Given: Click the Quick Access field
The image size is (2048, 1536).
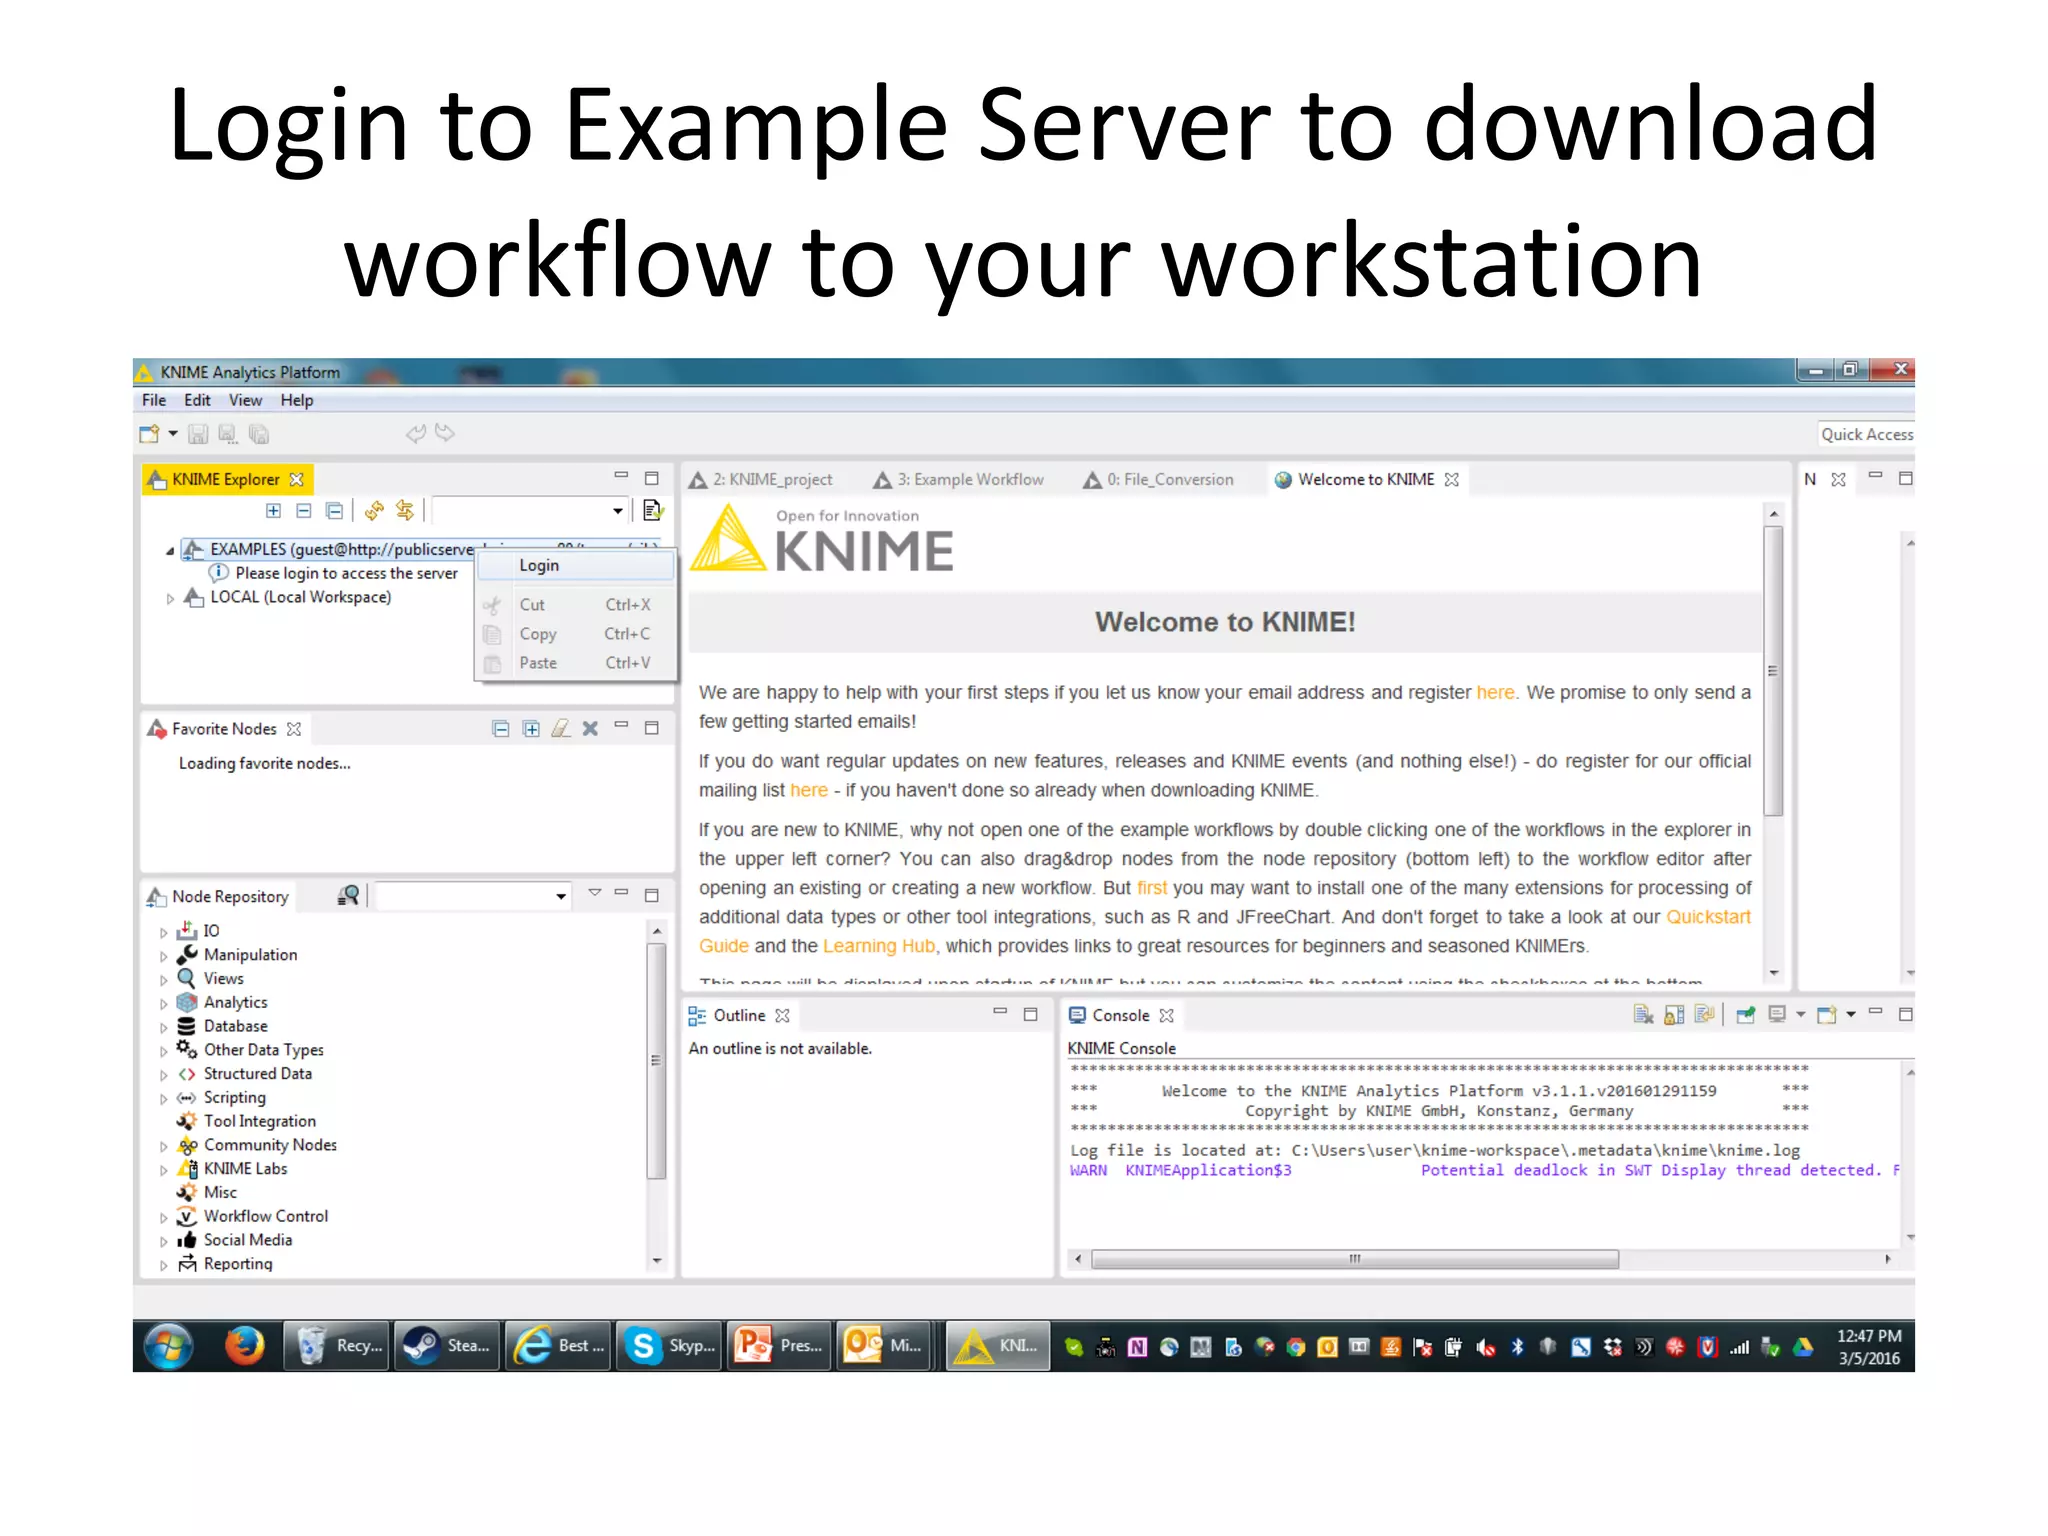Looking at the screenshot, I should click(1866, 435).
